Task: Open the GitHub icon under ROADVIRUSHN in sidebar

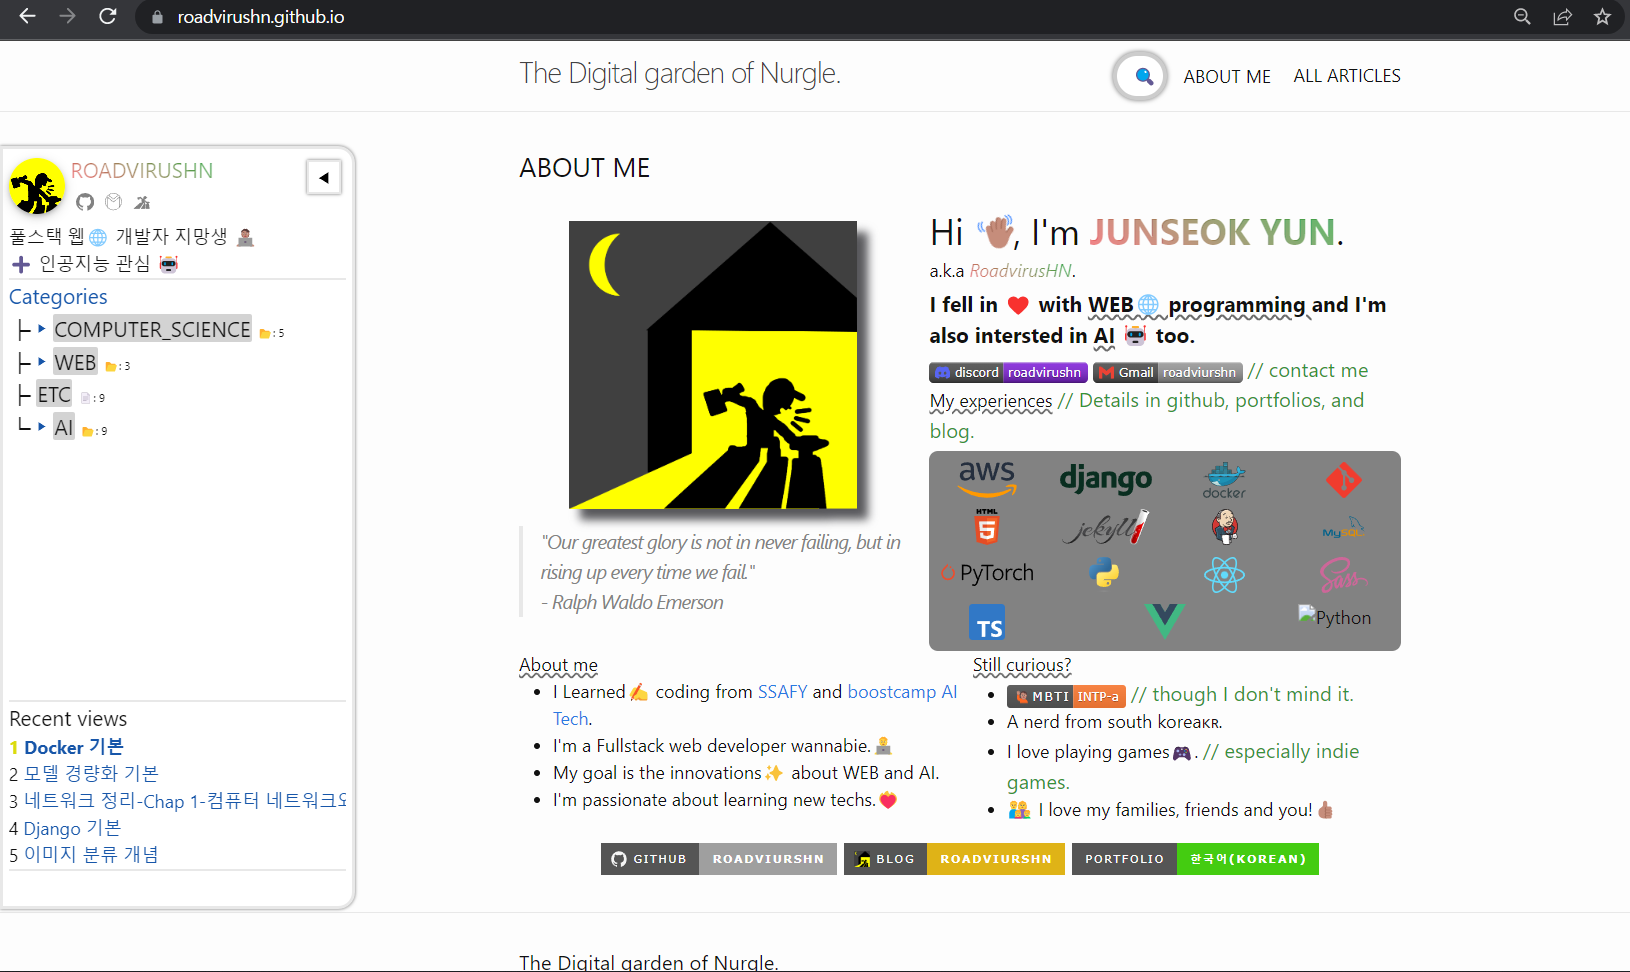Action: 85,202
